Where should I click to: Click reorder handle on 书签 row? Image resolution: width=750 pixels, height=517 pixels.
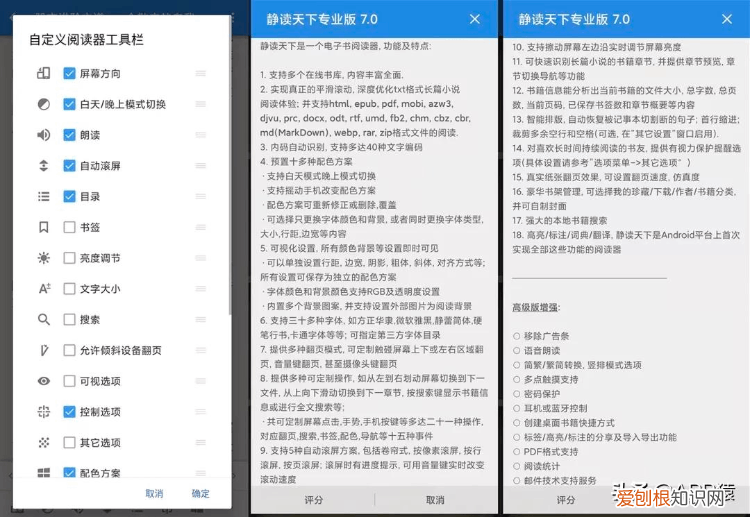pyautogui.click(x=200, y=227)
